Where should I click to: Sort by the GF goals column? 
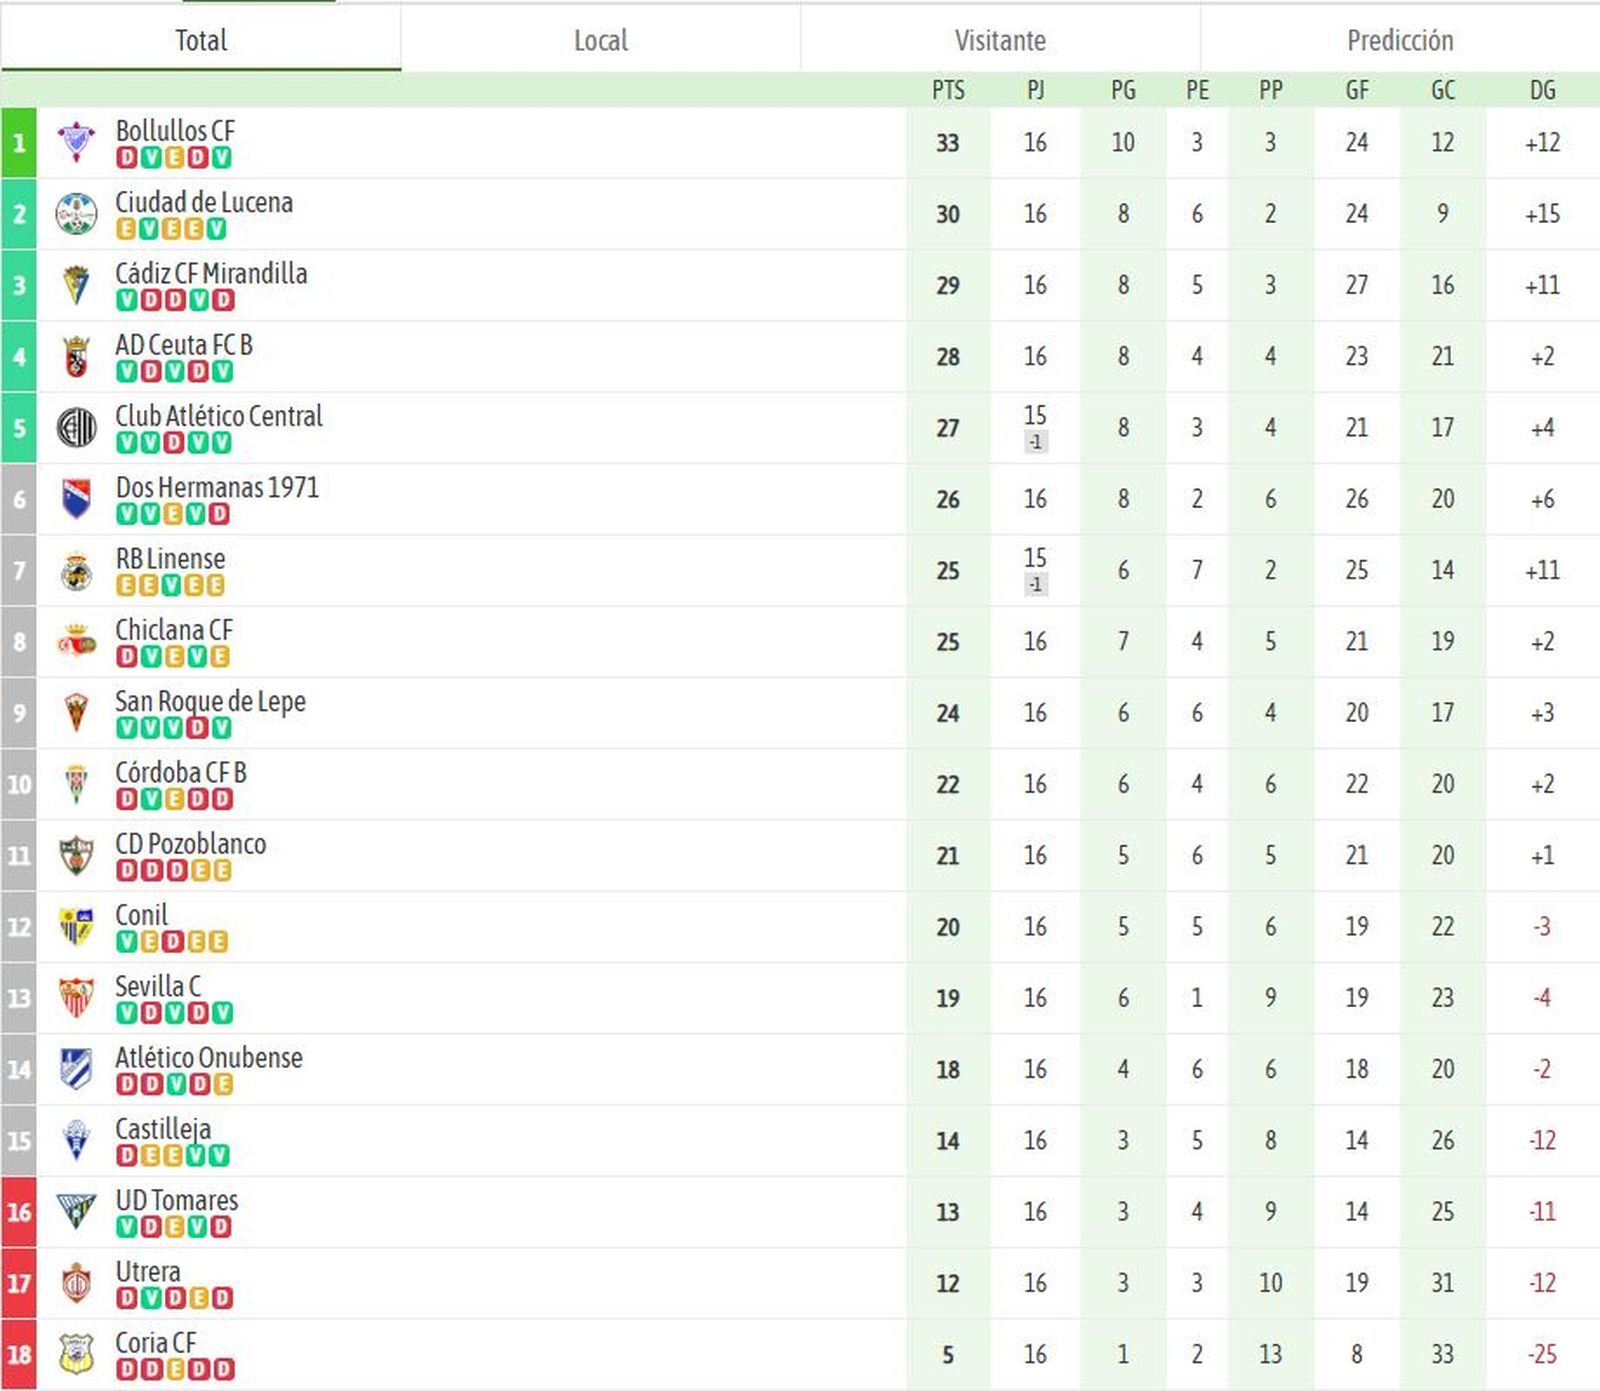[x=1355, y=90]
